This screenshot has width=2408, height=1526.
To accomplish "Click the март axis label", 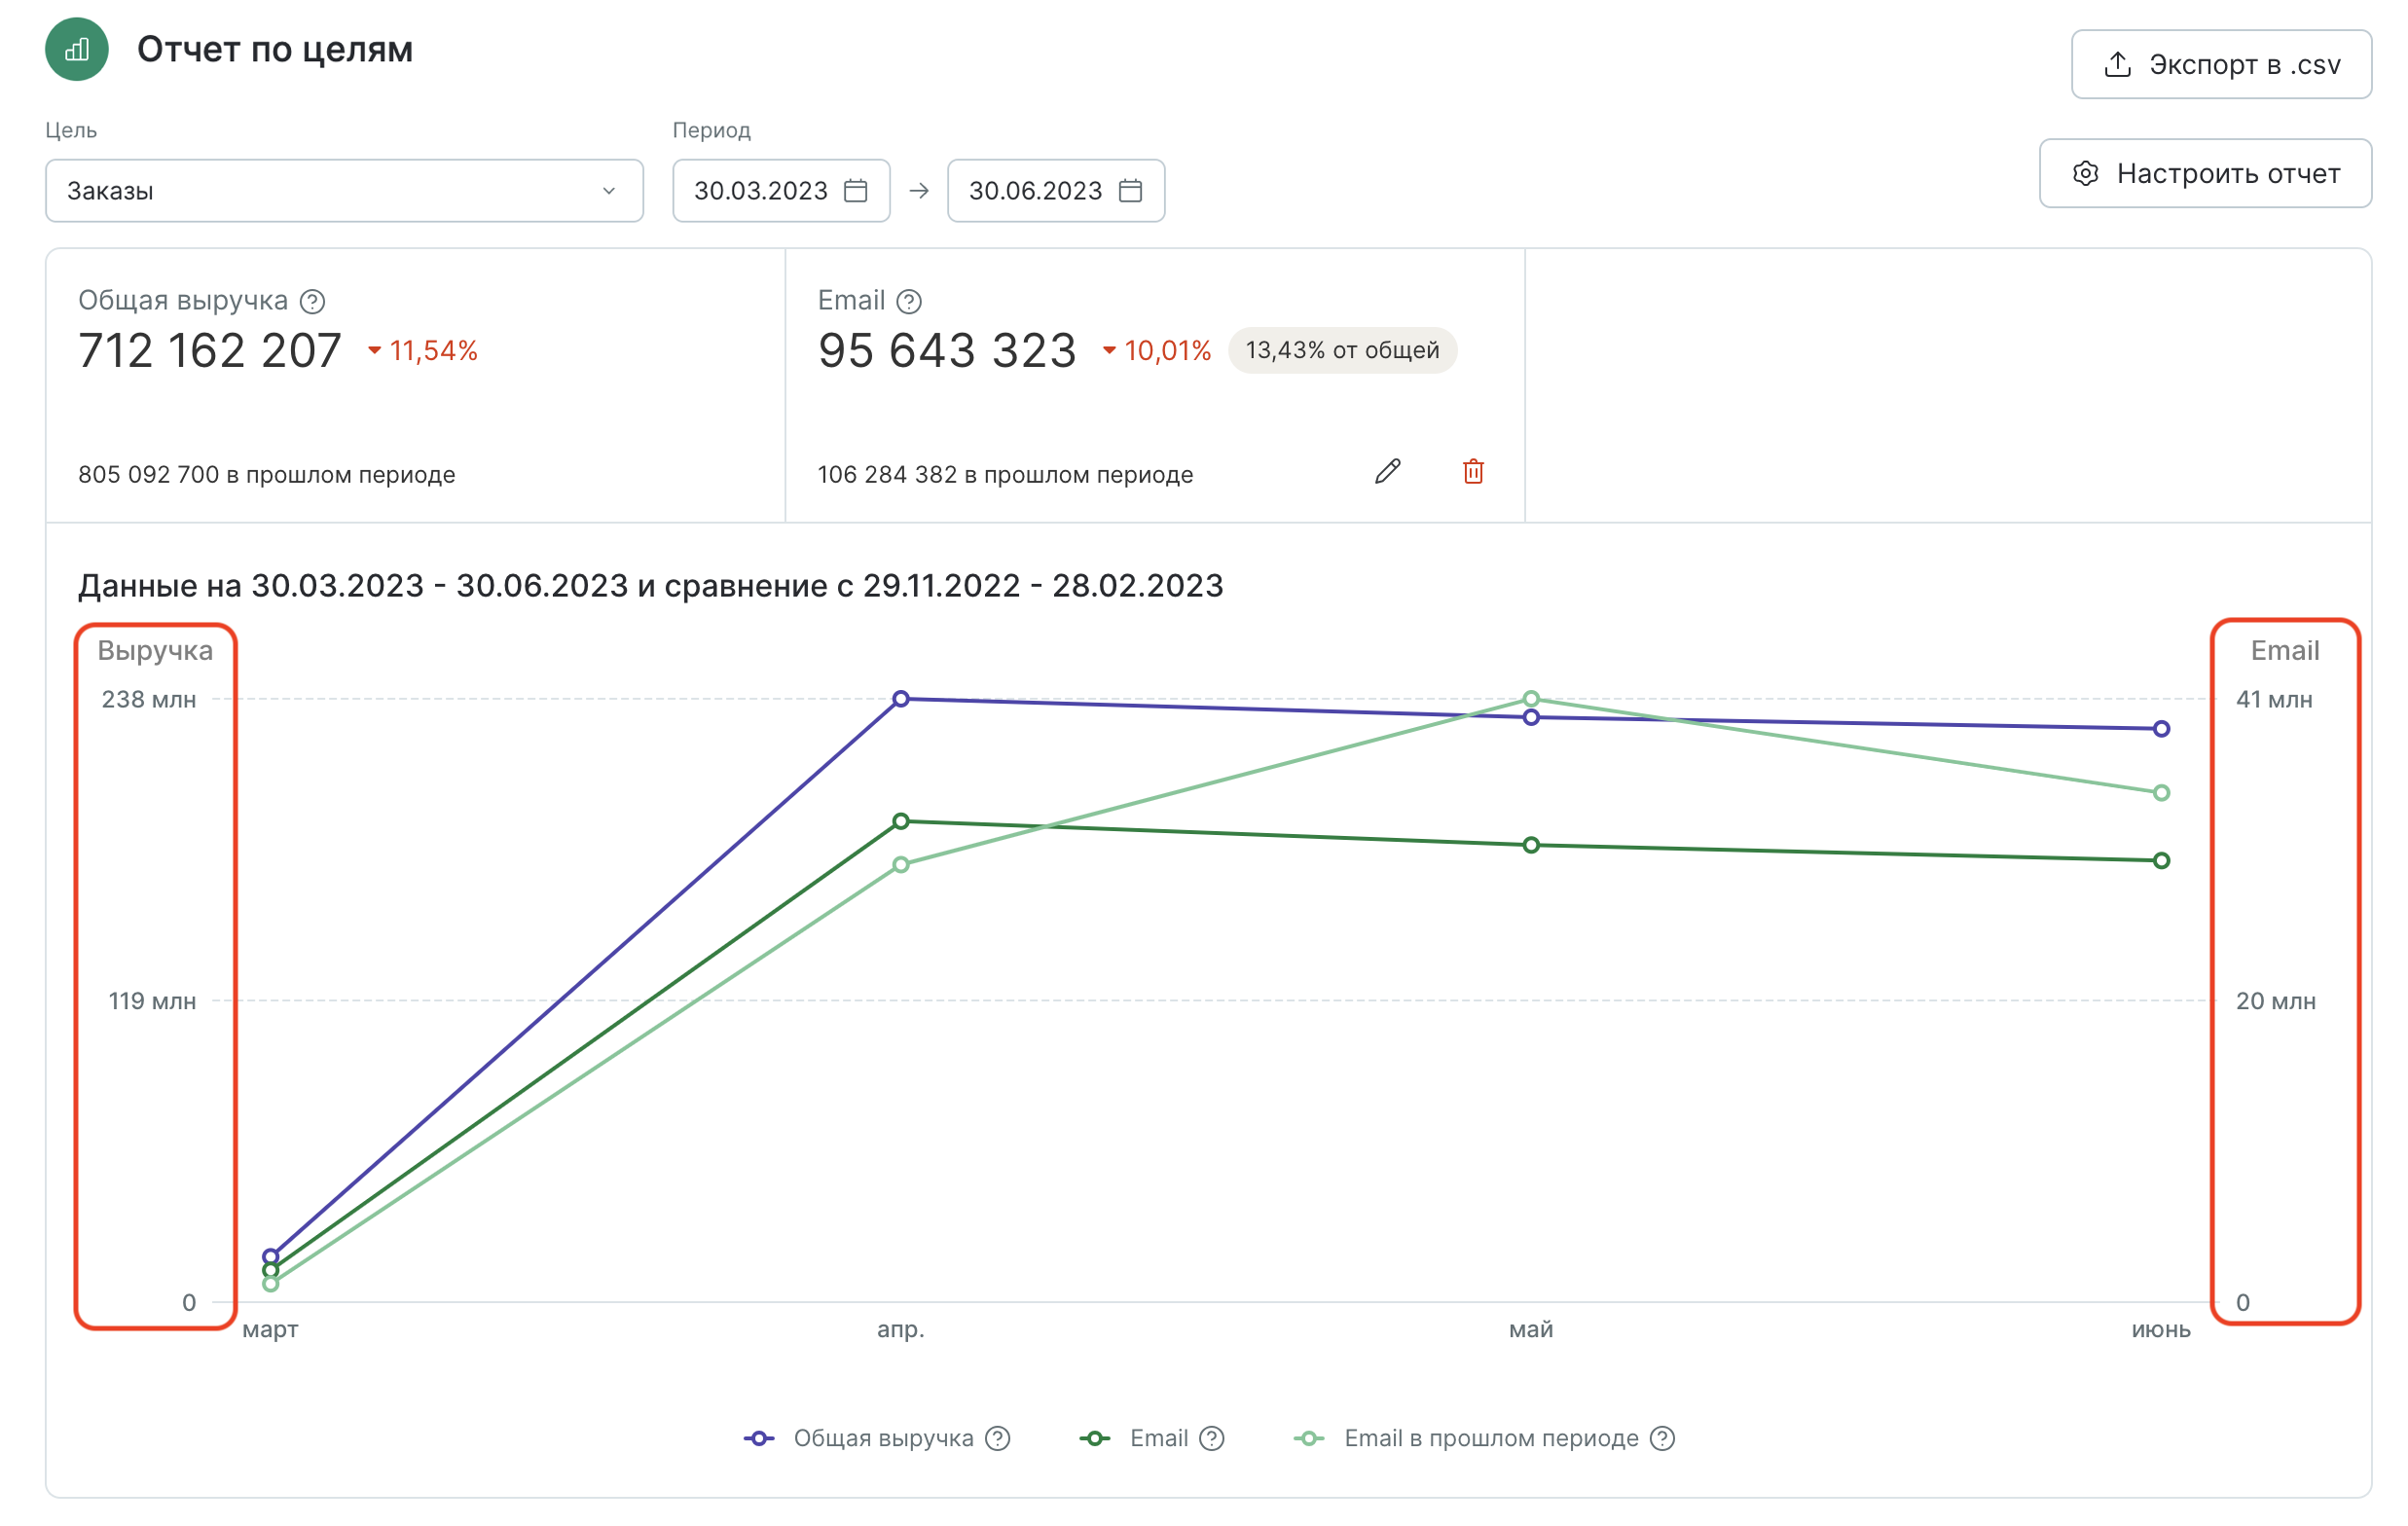I will point(270,1329).
